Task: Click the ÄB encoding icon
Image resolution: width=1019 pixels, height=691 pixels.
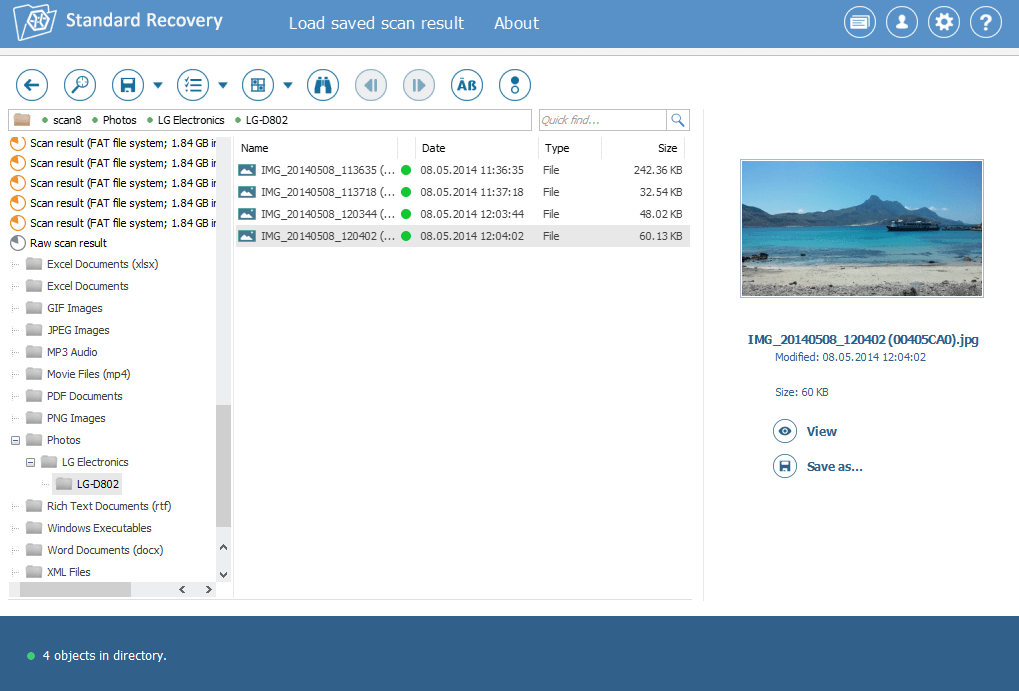Action: [x=467, y=85]
